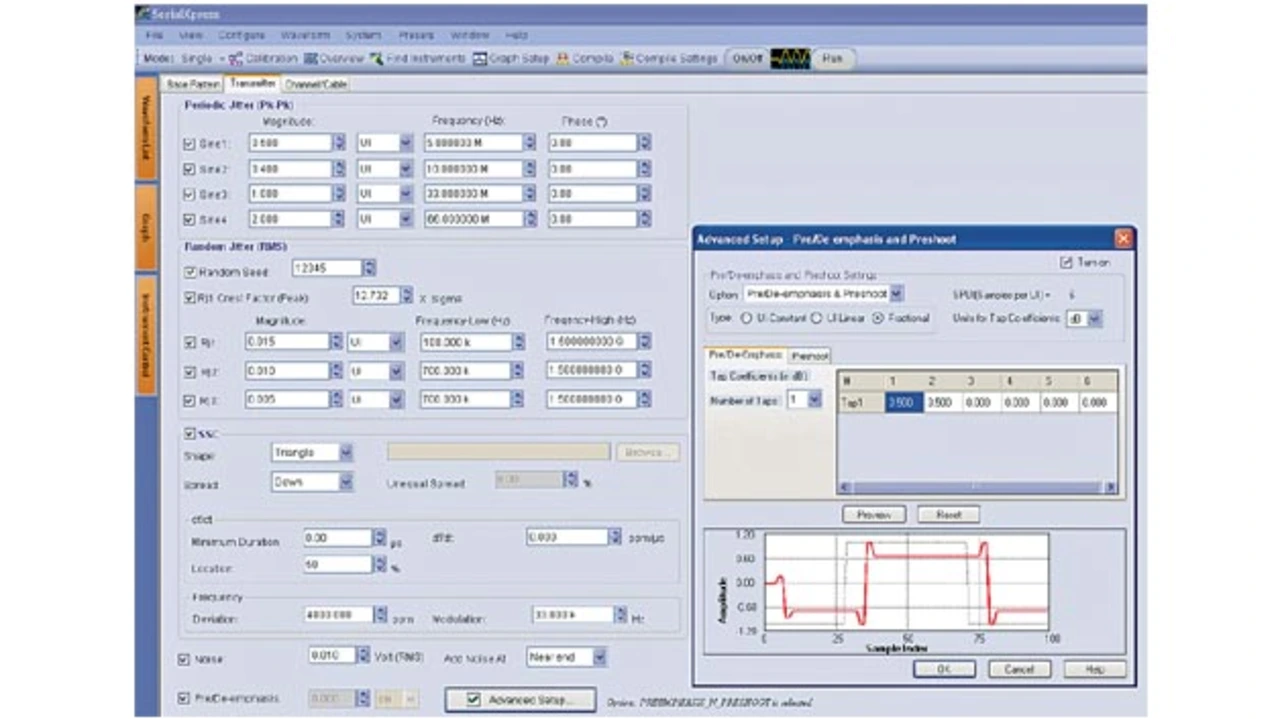Image resolution: width=1280 pixels, height=719 pixels.
Task: Toggle the Sine2 periodic jitter checkbox
Action: 190,169
